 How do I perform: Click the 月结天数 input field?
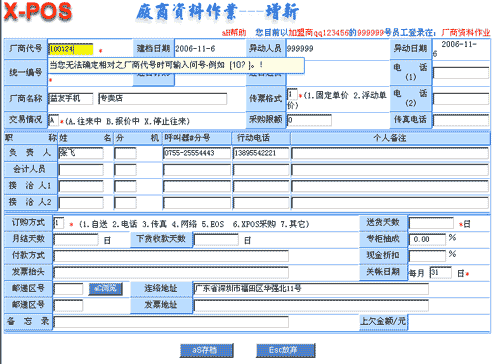pos(76,239)
